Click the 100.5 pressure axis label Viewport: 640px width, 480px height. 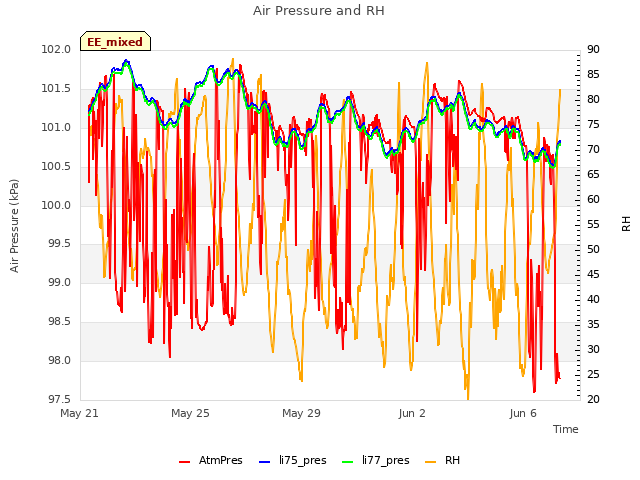tap(56, 167)
